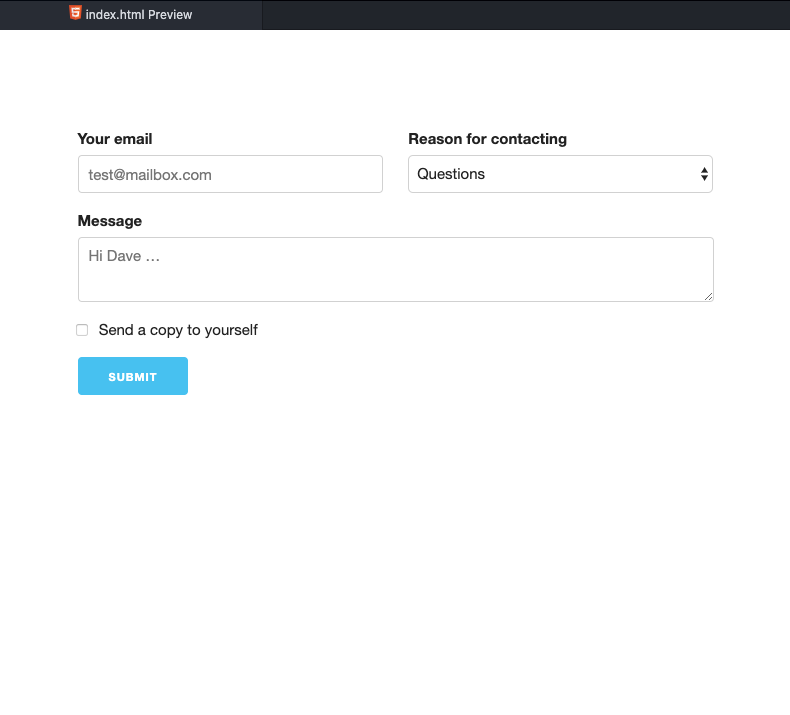Click the 'SUBMIT' text on the button
The height and width of the screenshot is (715, 790).
click(133, 377)
